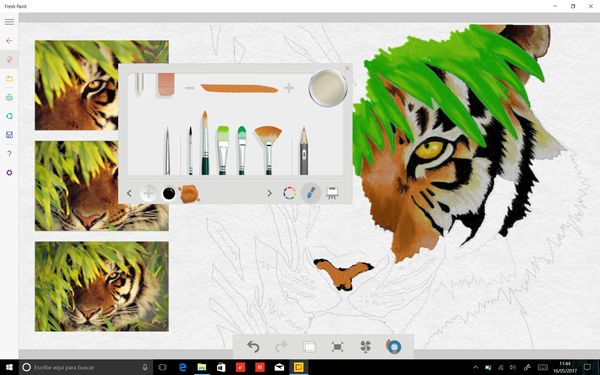The height and width of the screenshot is (375, 600).
Task: Select the palette knife tool
Action: [139, 84]
